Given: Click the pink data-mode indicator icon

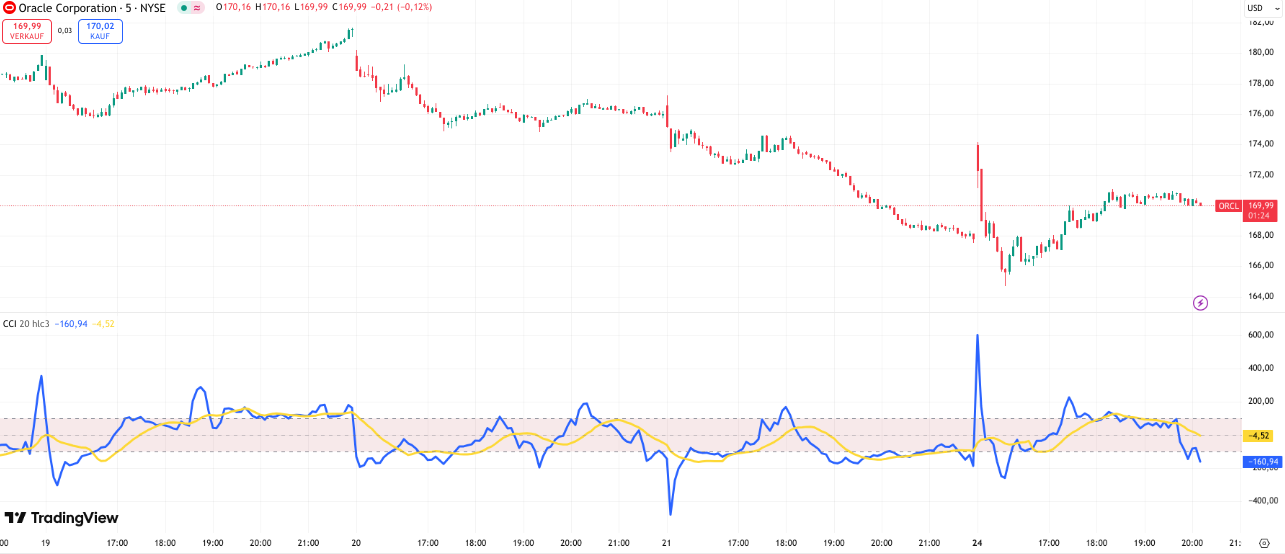Looking at the screenshot, I should pos(197,7).
